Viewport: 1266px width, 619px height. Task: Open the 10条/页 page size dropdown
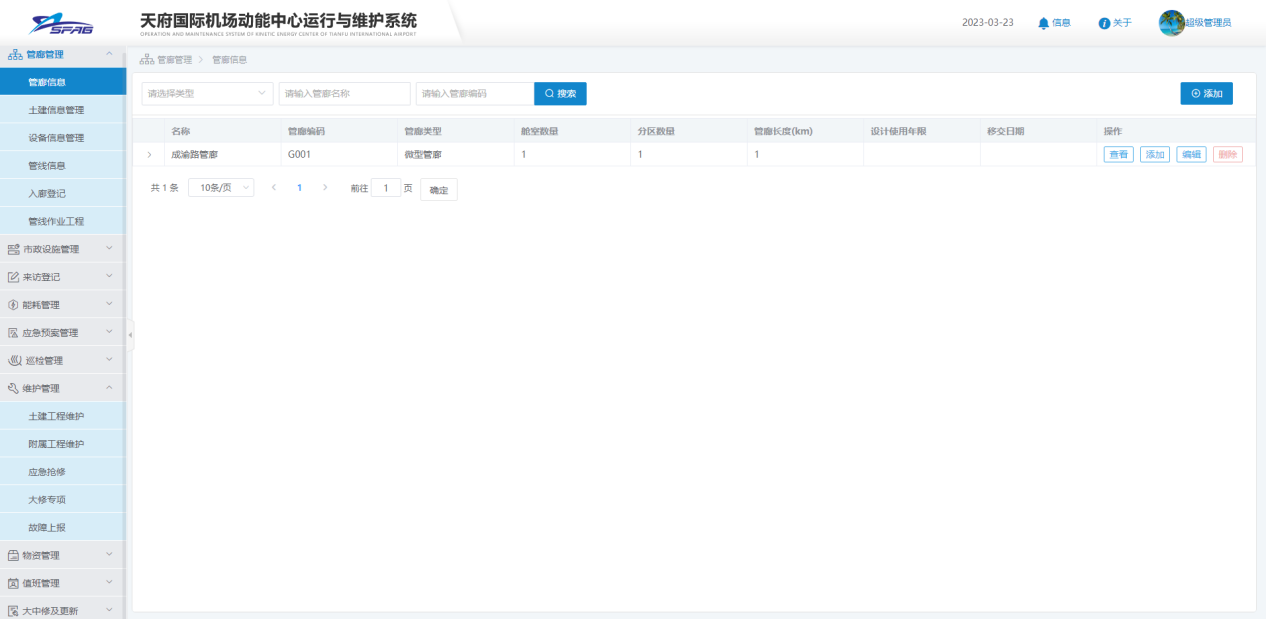click(x=221, y=188)
